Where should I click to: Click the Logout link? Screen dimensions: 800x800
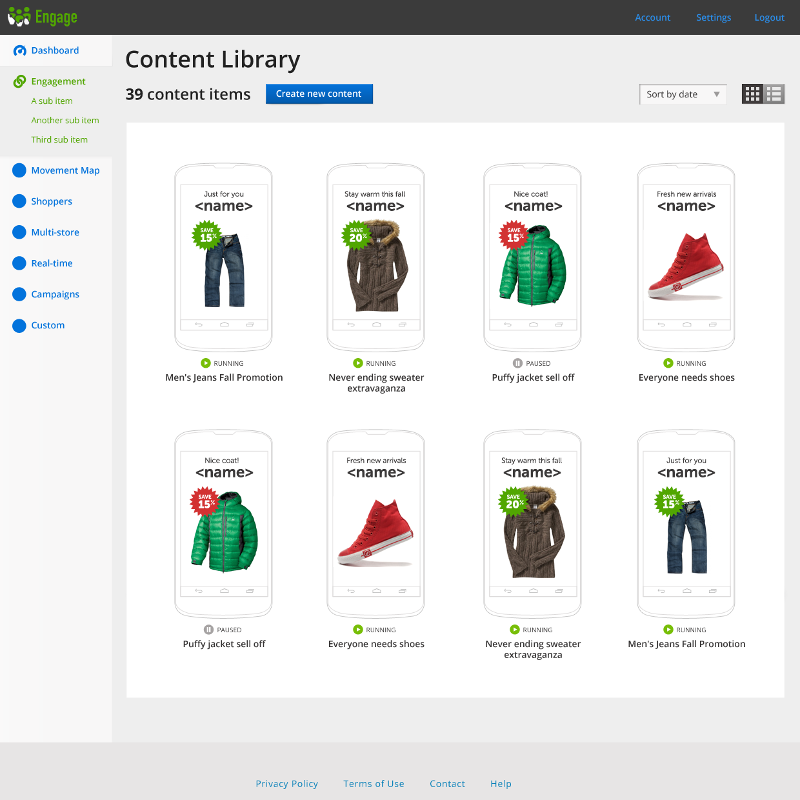click(769, 18)
